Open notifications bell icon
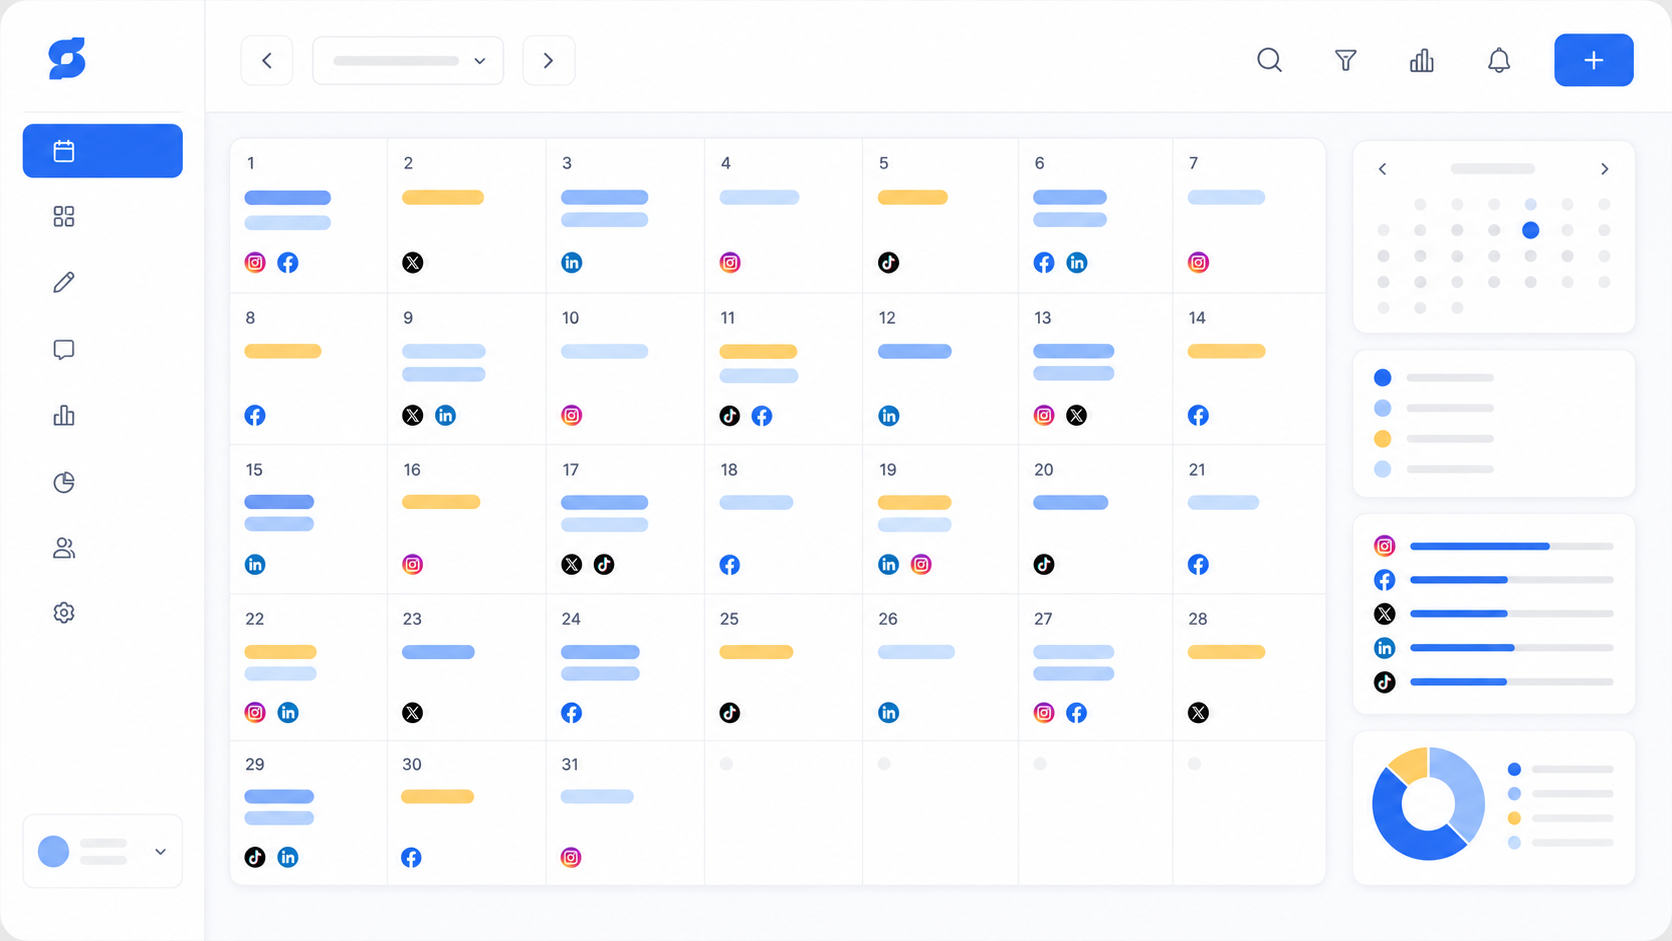Viewport: 1672px width, 941px height. (1498, 60)
